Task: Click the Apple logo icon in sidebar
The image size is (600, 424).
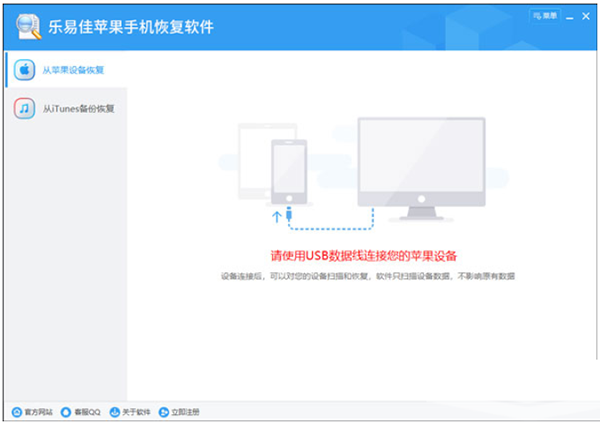Action: [x=24, y=70]
